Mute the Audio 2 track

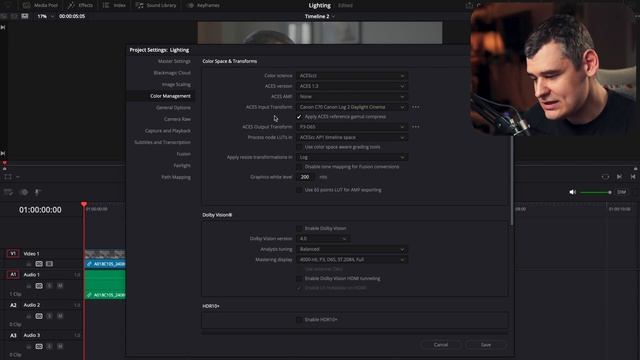(x=60, y=316)
